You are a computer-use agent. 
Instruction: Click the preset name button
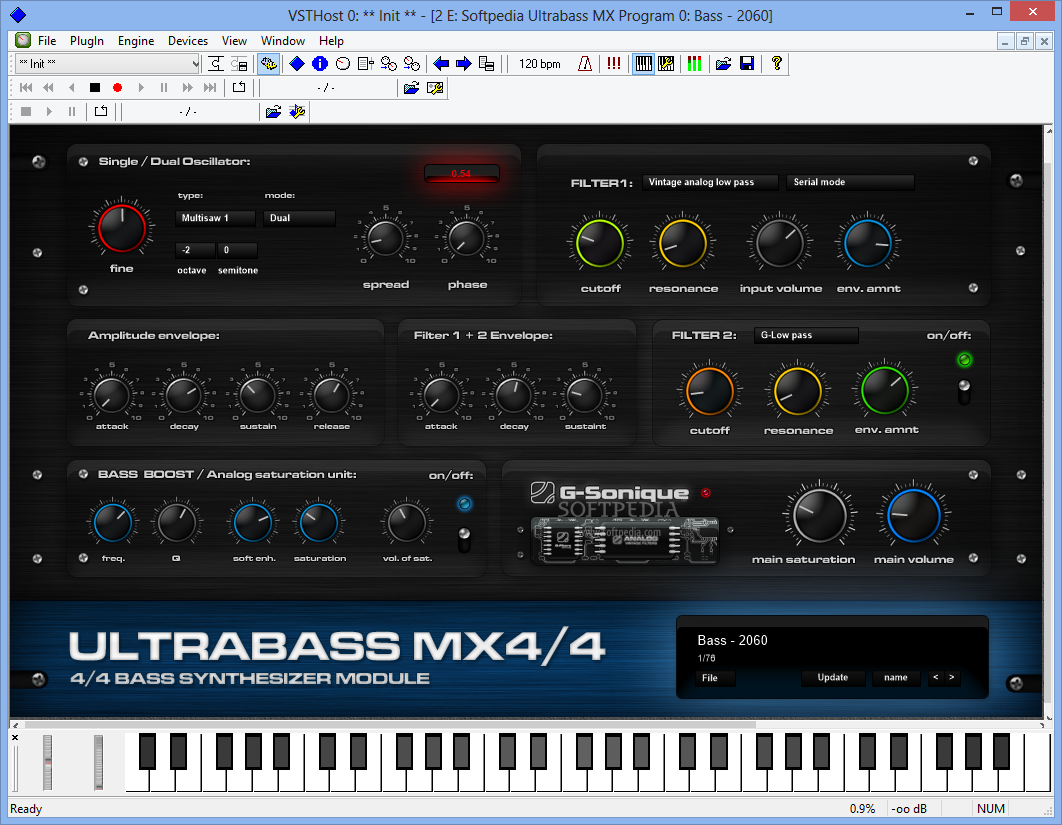pyautogui.click(x=895, y=677)
